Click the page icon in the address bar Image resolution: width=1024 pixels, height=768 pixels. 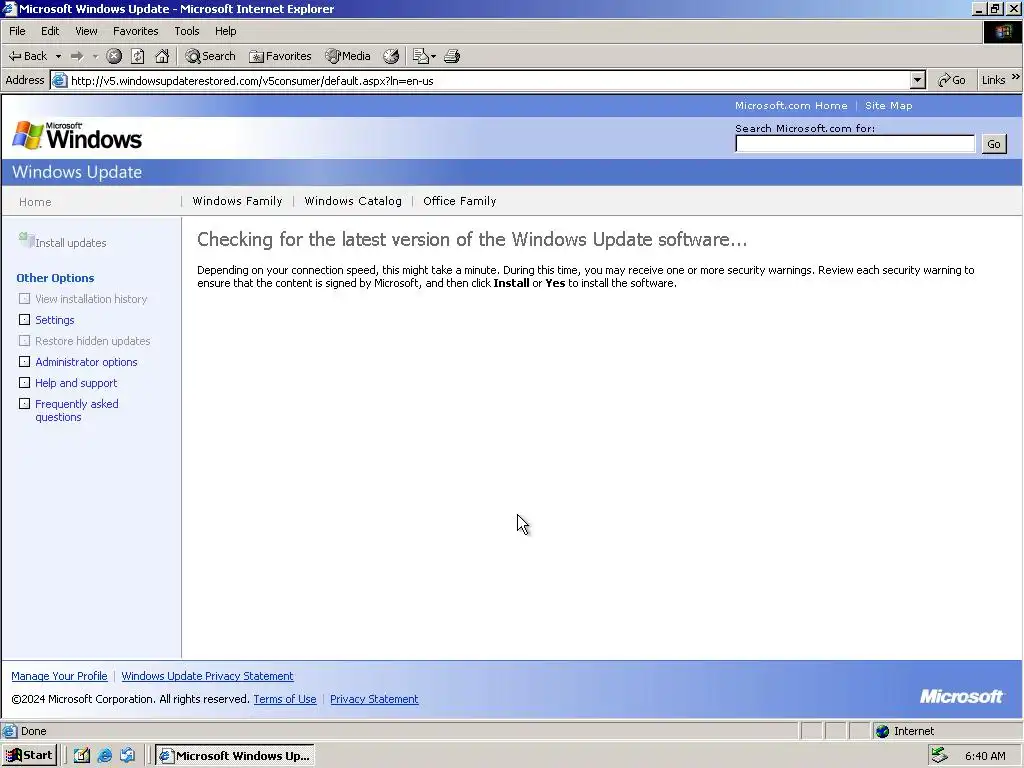point(59,80)
